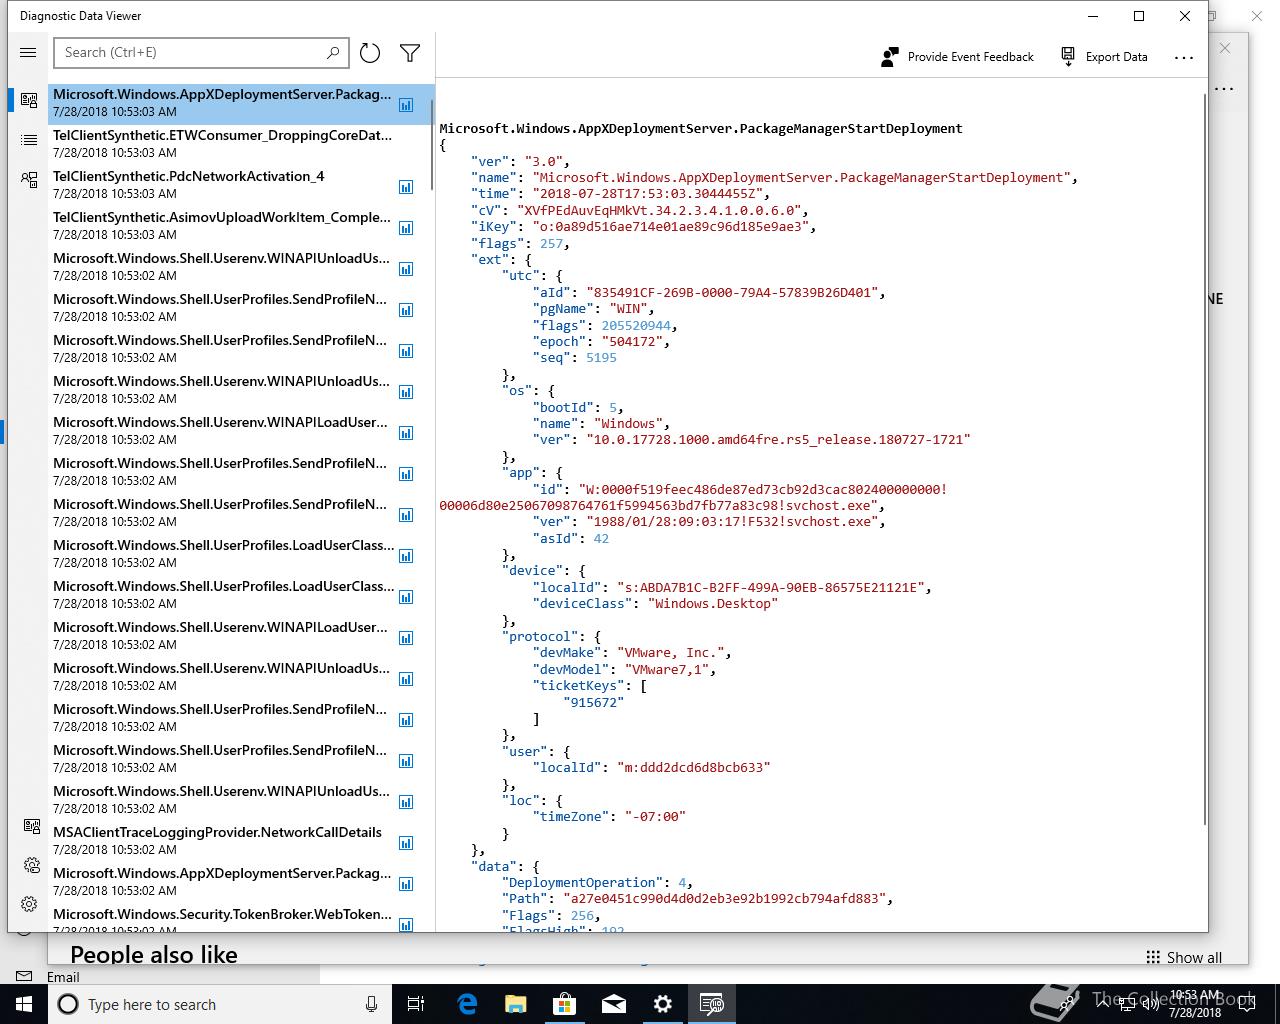1280x1024 pixels.
Task: Open the Windows Start menu
Action: pos(24,1004)
